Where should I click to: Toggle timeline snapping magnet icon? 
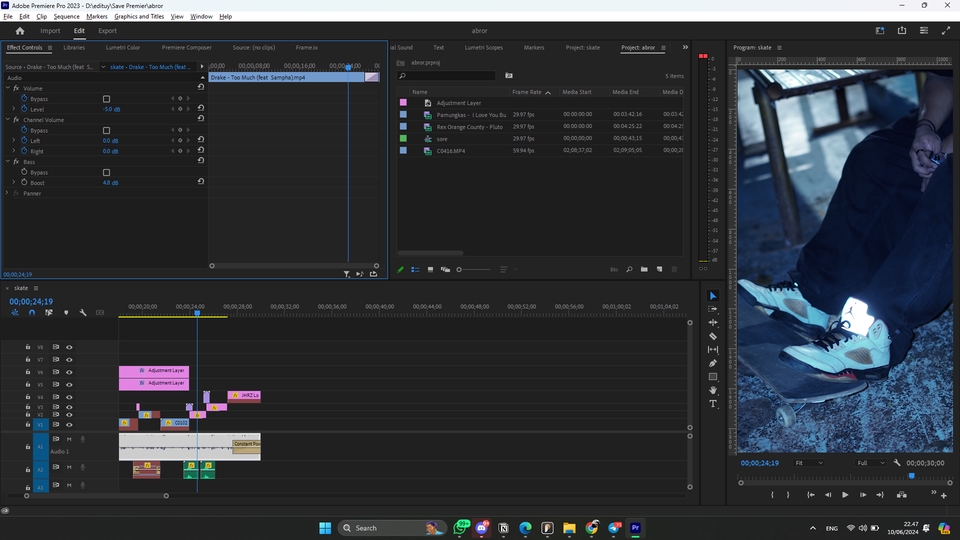(x=32, y=312)
